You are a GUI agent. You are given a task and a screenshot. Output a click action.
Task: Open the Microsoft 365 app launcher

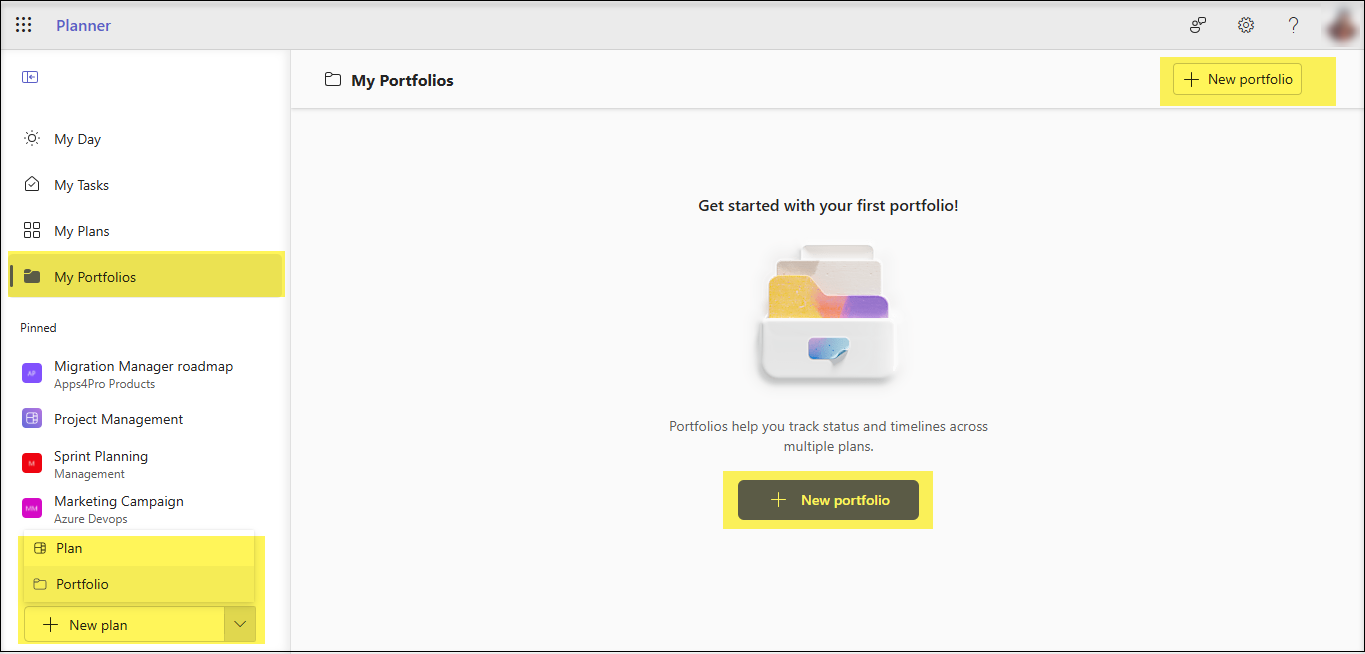[23, 24]
